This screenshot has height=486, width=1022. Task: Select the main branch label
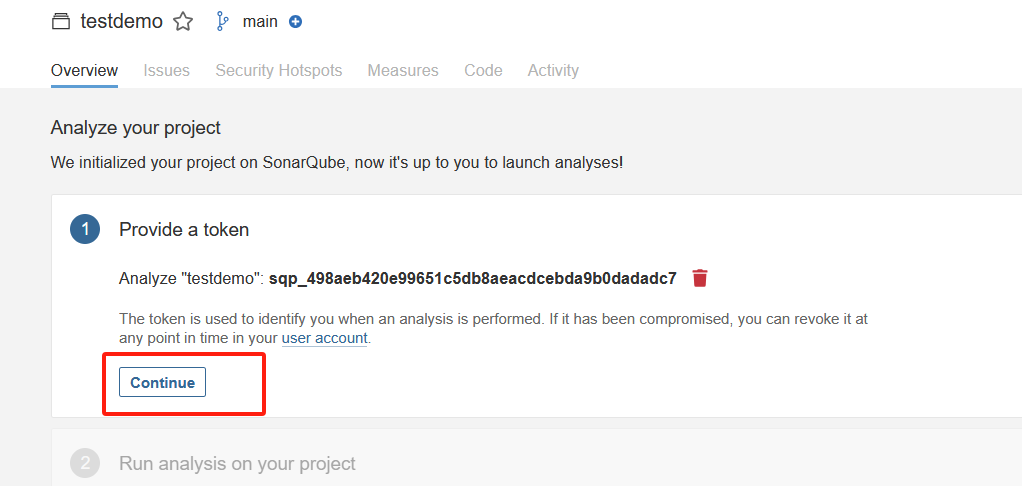260,22
